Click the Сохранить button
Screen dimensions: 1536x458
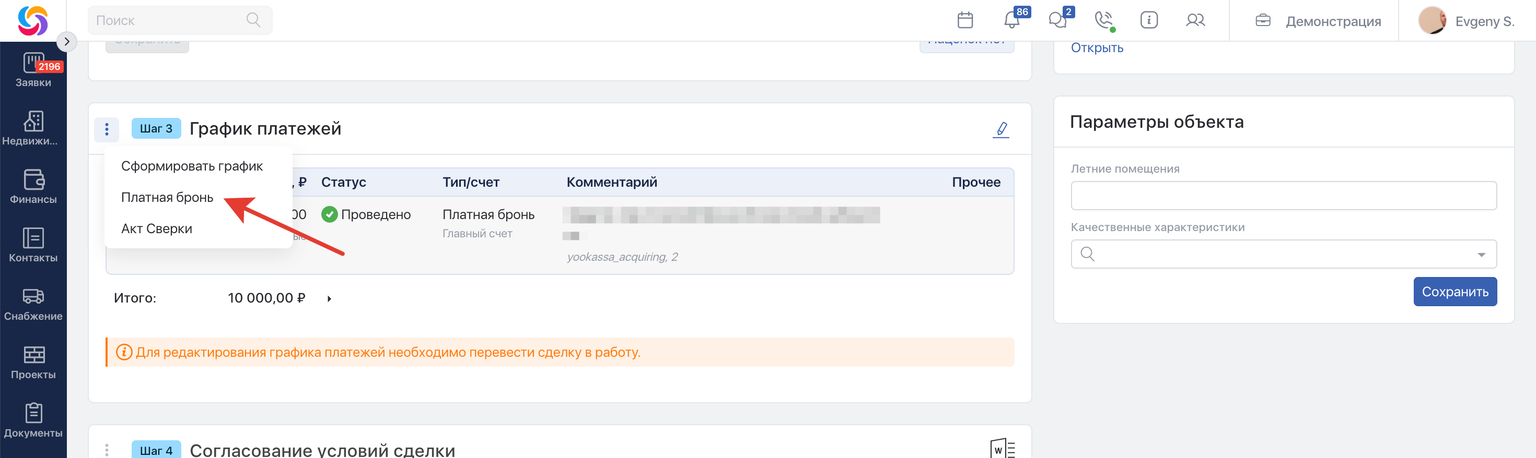pyautogui.click(x=1454, y=292)
